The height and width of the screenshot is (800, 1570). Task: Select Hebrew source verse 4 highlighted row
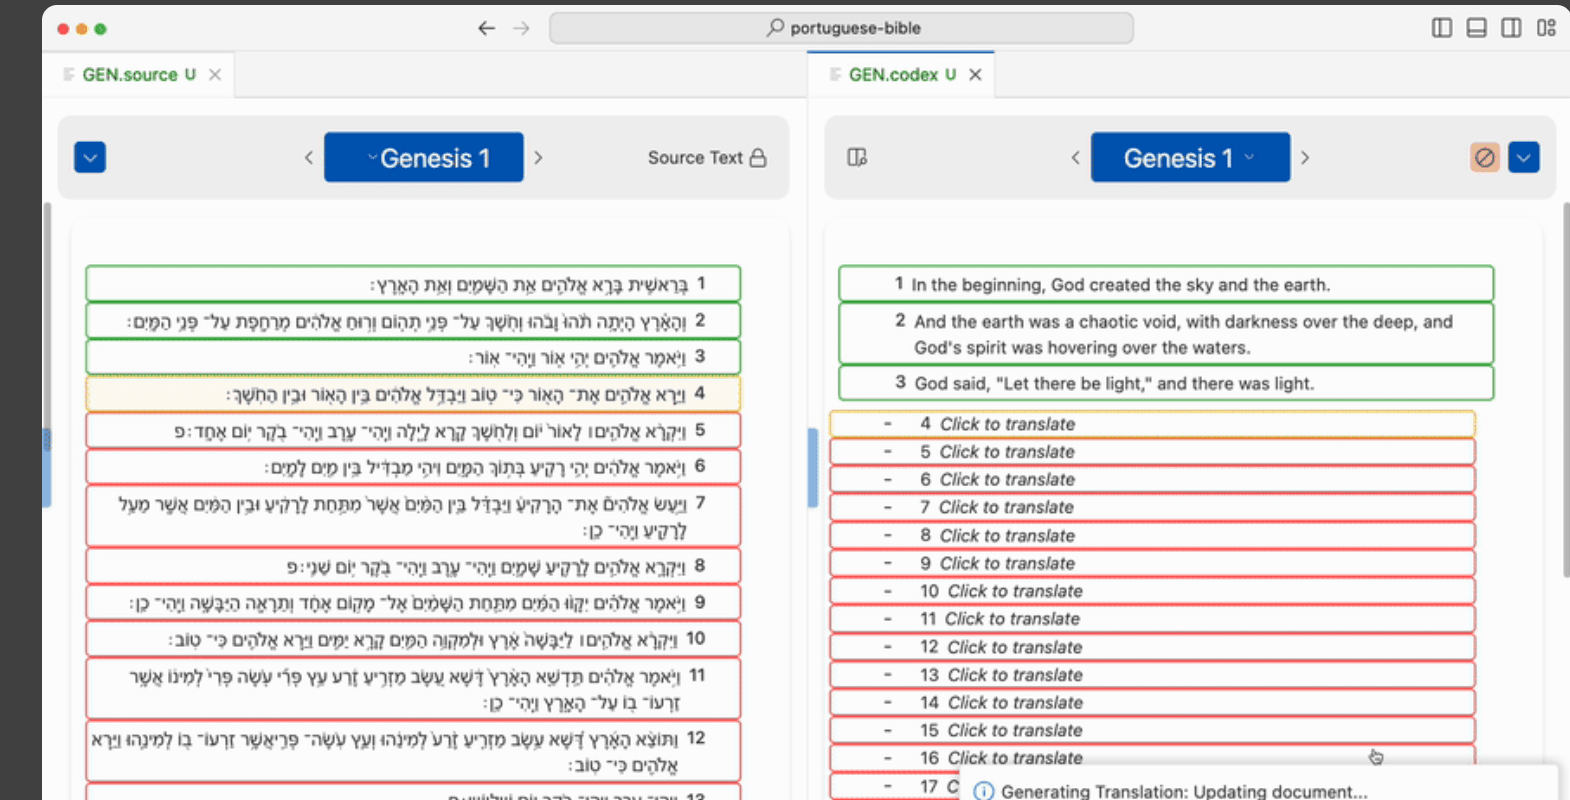(413, 394)
